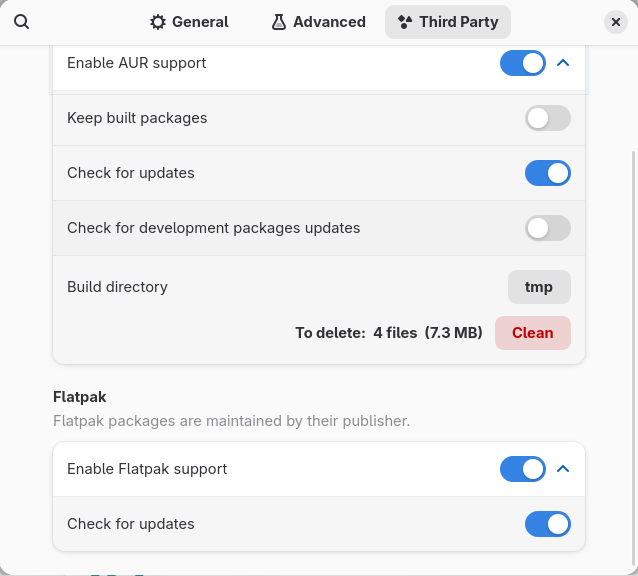
Task: Click the Third Party shapes icon
Action: [404, 22]
